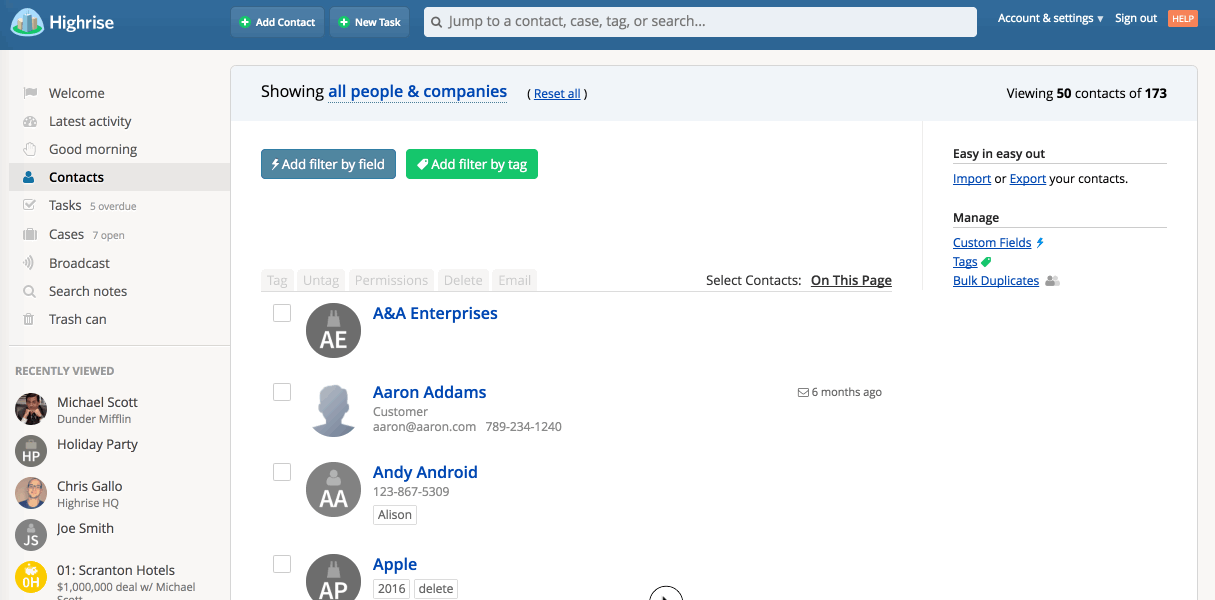Click the circular play button below contact list
The height and width of the screenshot is (600, 1215).
tap(666, 593)
